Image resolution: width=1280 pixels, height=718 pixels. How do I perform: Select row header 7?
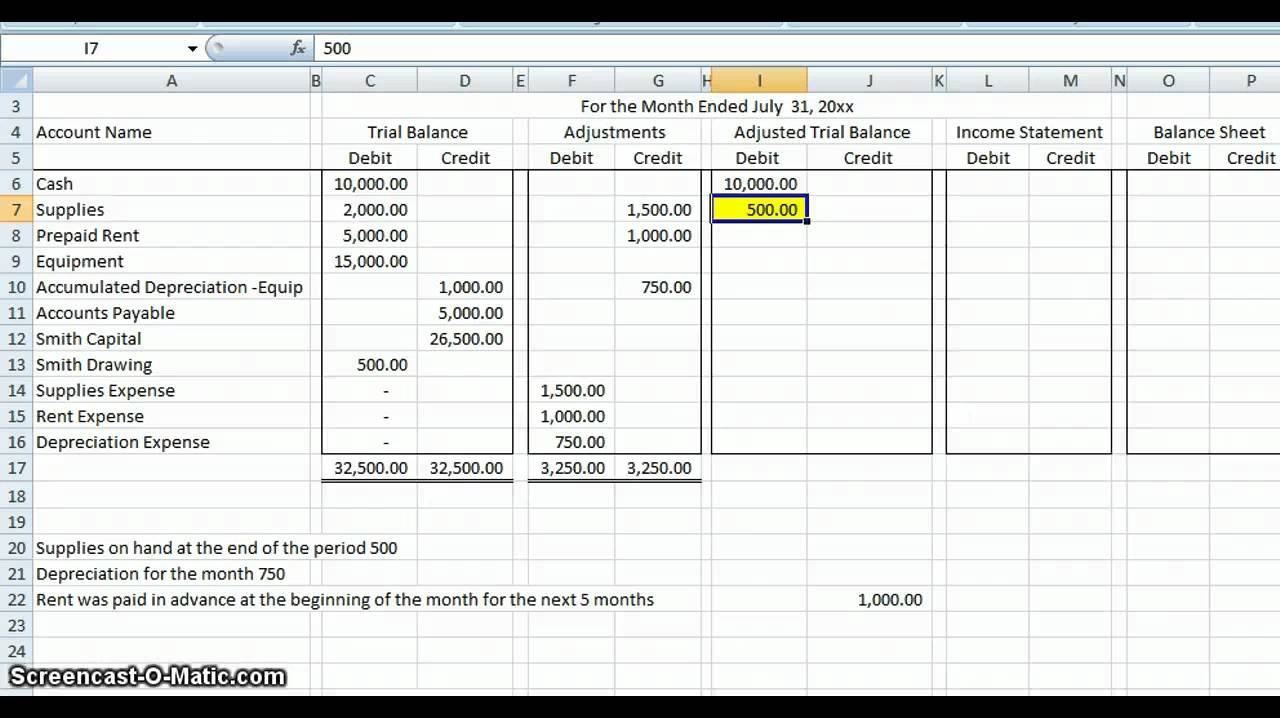16,209
